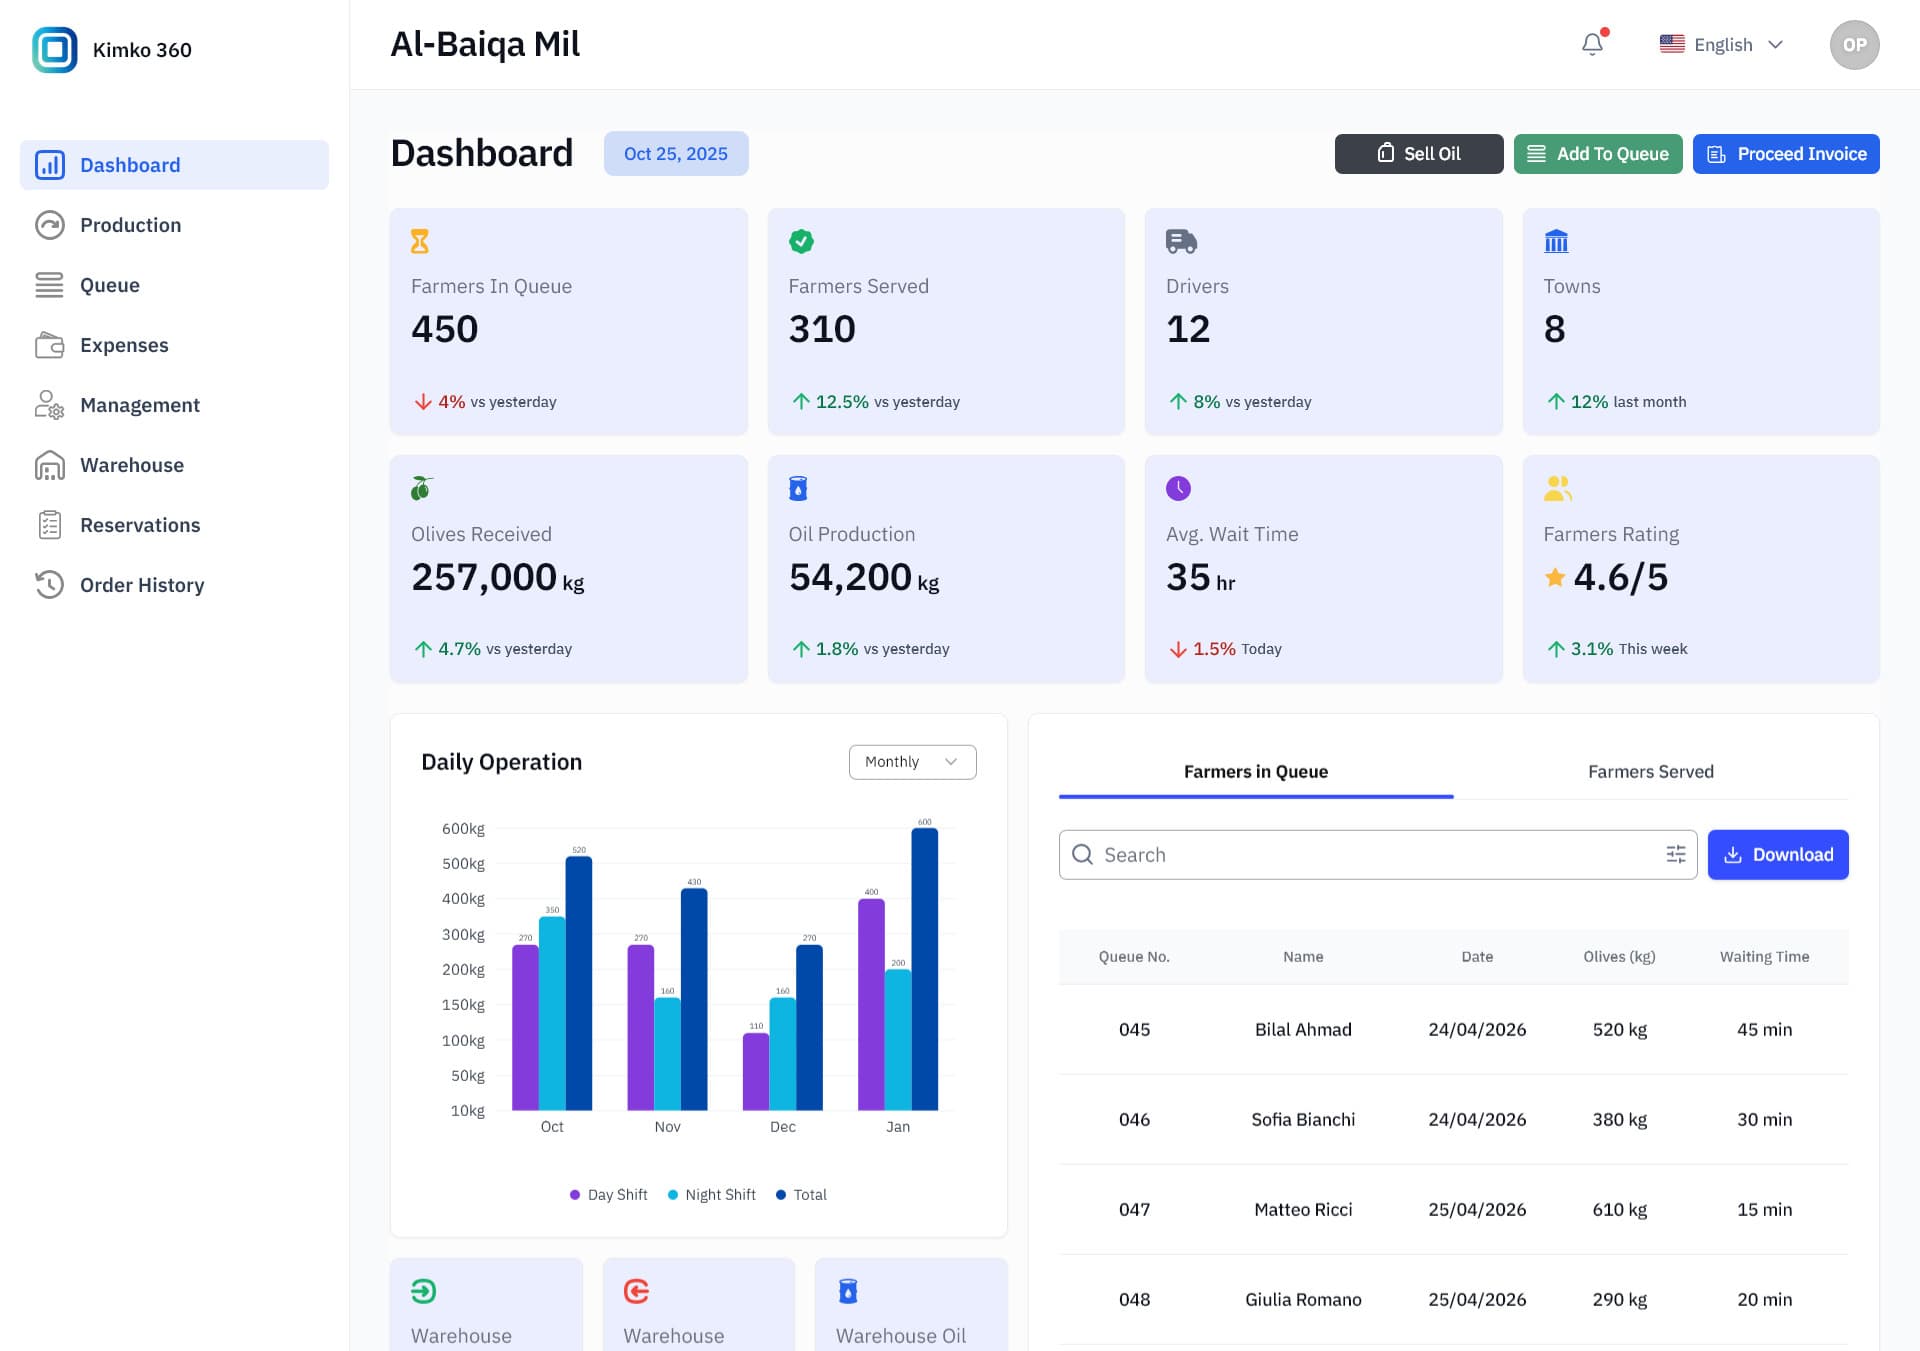This screenshot has height=1351, width=1920.
Task: Click the Sell Oil button
Action: 1418,154
